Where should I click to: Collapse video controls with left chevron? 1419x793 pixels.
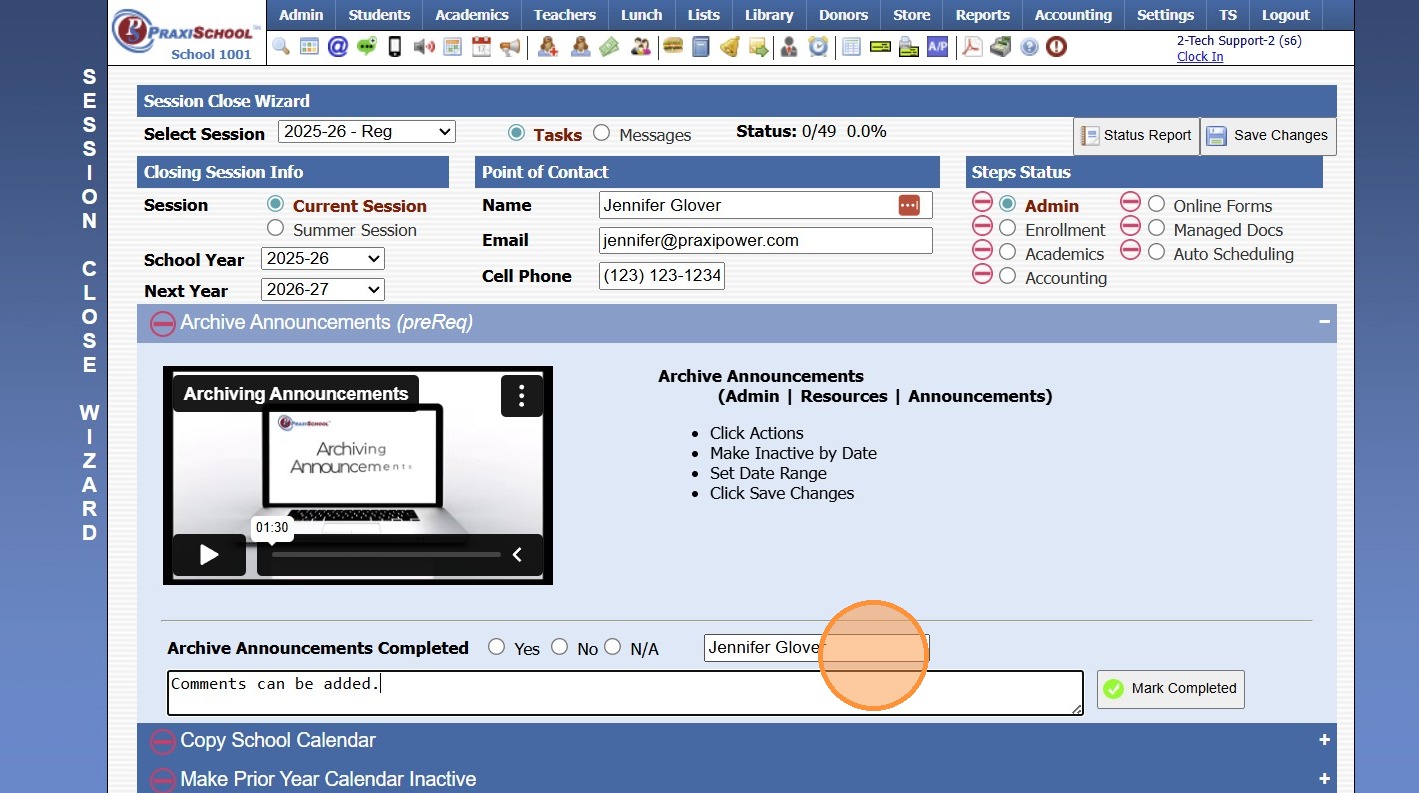[517, 555]
